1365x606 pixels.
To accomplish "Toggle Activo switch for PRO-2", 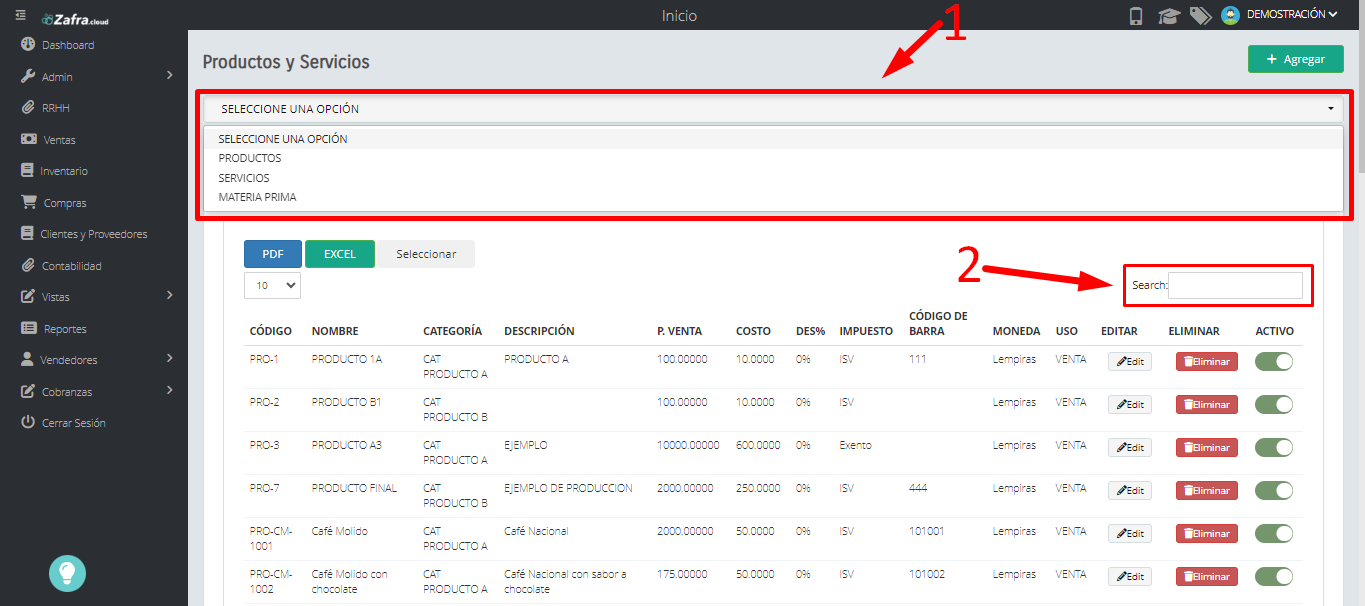I will [1274, 405].
